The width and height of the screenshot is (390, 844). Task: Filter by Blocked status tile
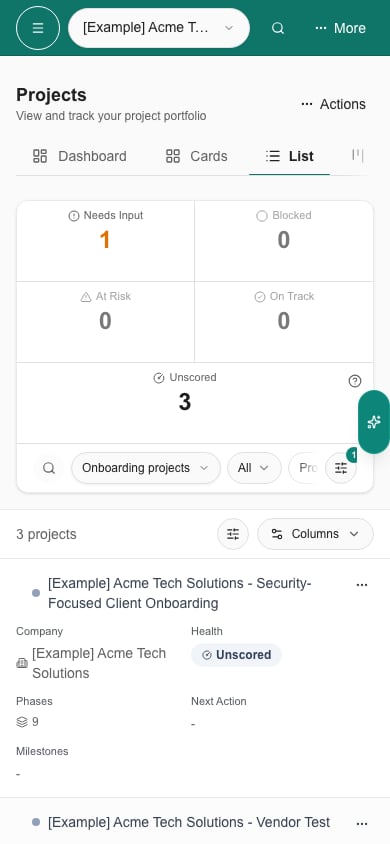coord(284,241)
